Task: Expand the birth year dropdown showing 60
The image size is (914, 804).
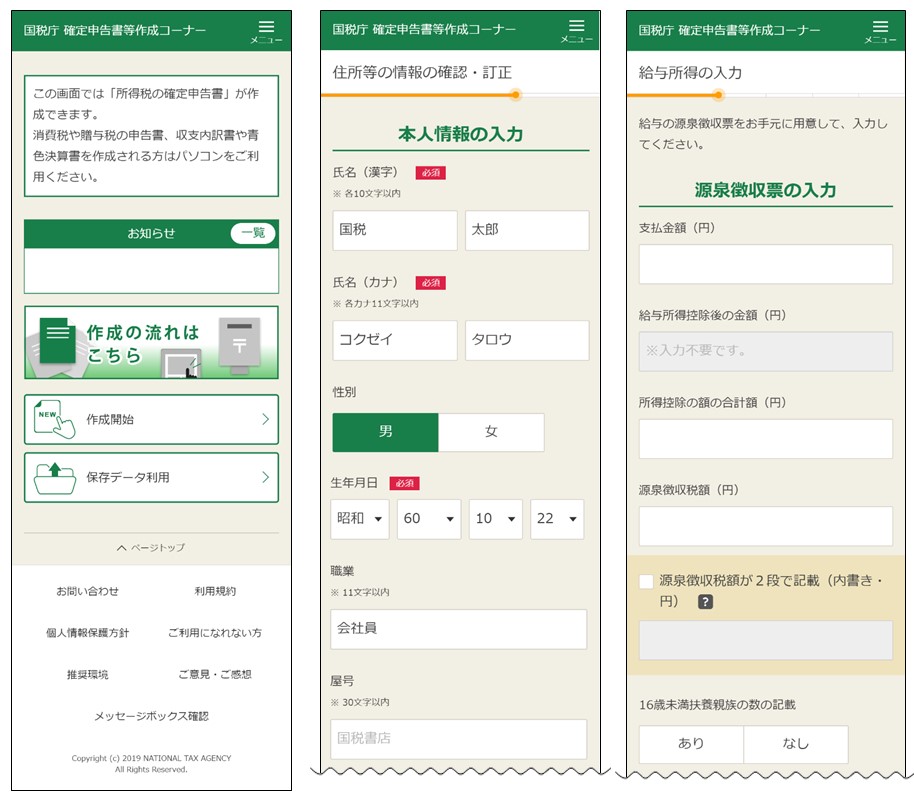Action: pyautogui.click(x=429, y=520)
